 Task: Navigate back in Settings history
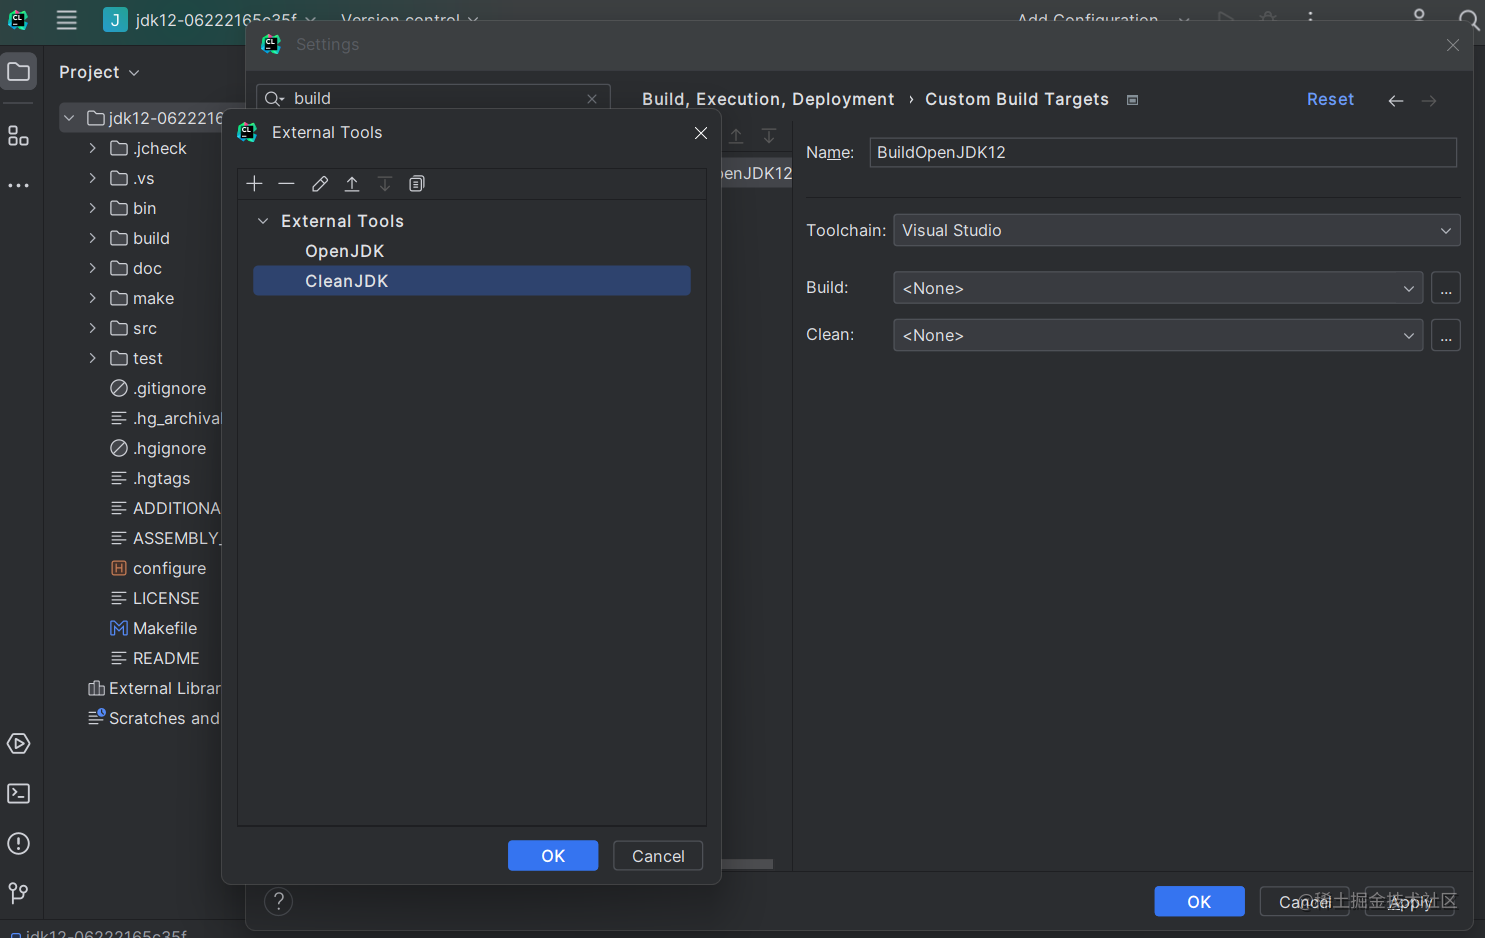pos(1396,100)
